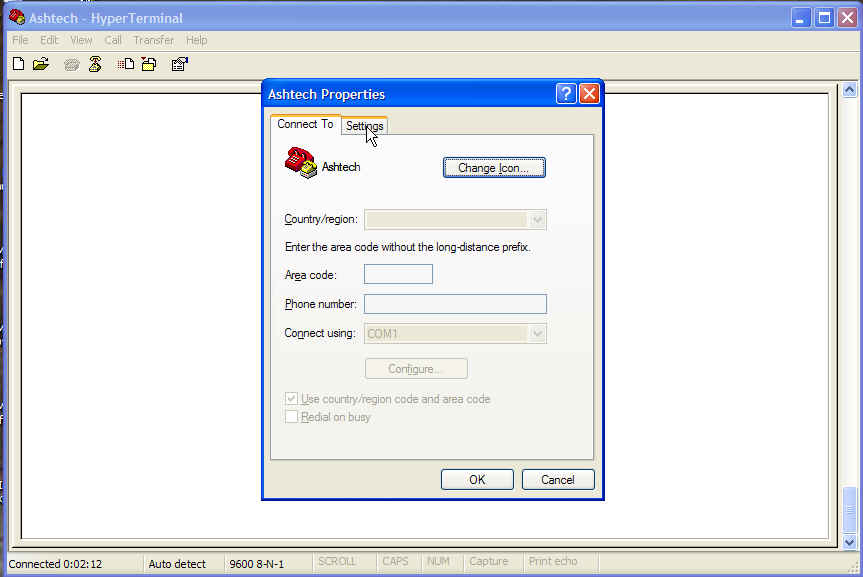Click the Properties toolbar icon
This screenshot has height=577, width=863.
click(x=179, y=64)
